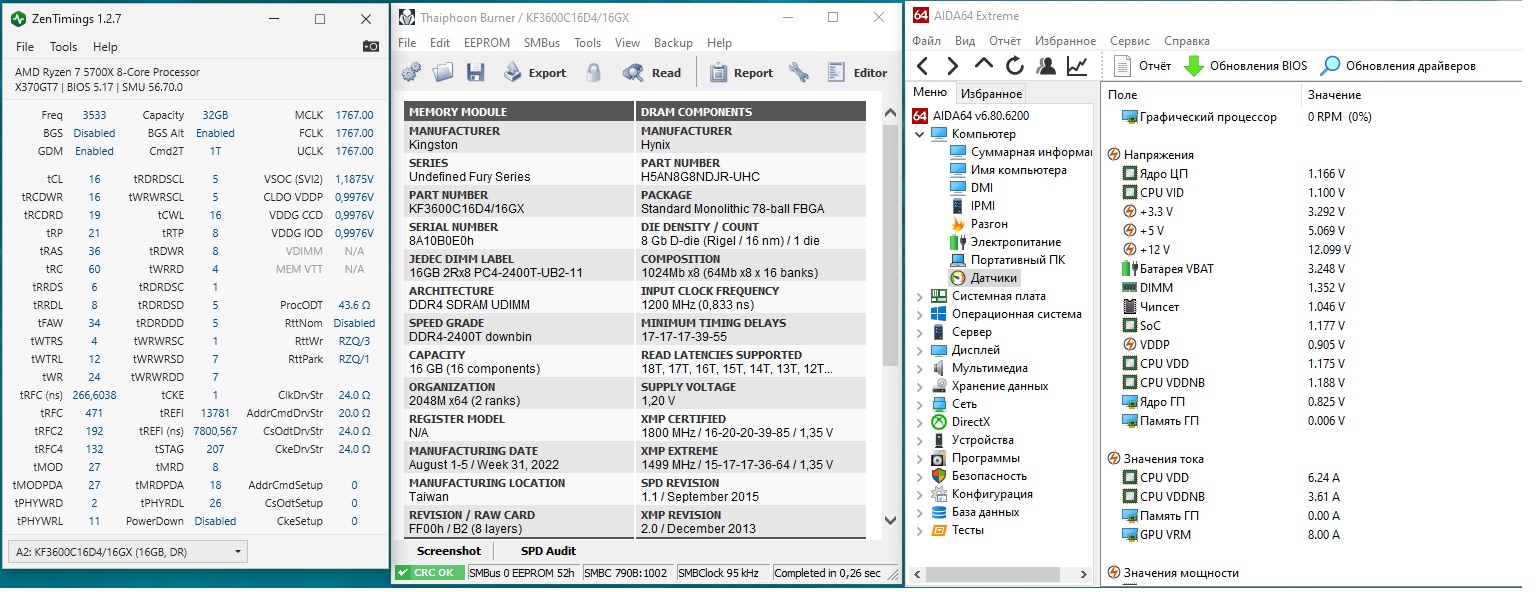The width and height of the screenshot is (1539, 592).
Task: Click the open folder icon in Thaiphoon Burner
Action: 443,72
